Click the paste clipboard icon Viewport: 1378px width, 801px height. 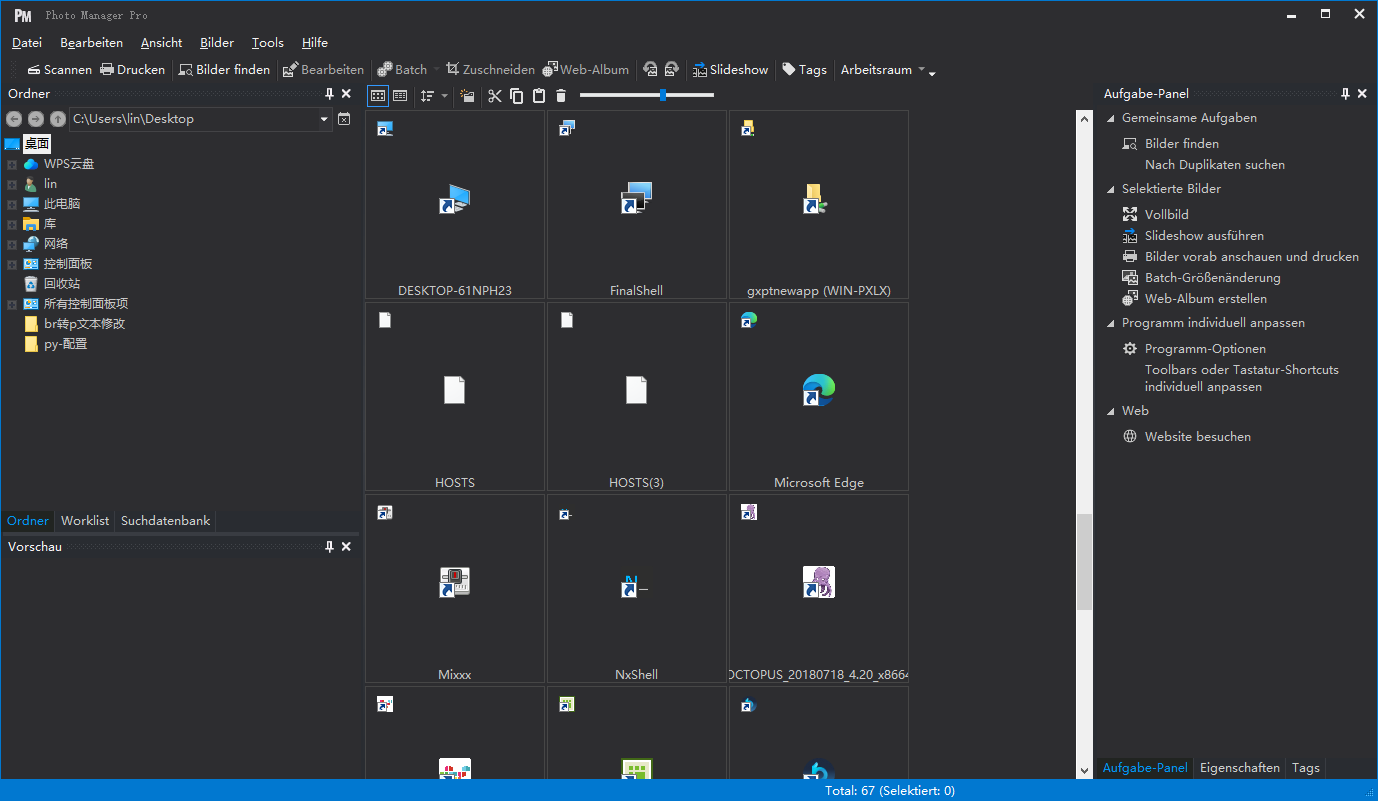pyautogui.click(x=539, y=96)
